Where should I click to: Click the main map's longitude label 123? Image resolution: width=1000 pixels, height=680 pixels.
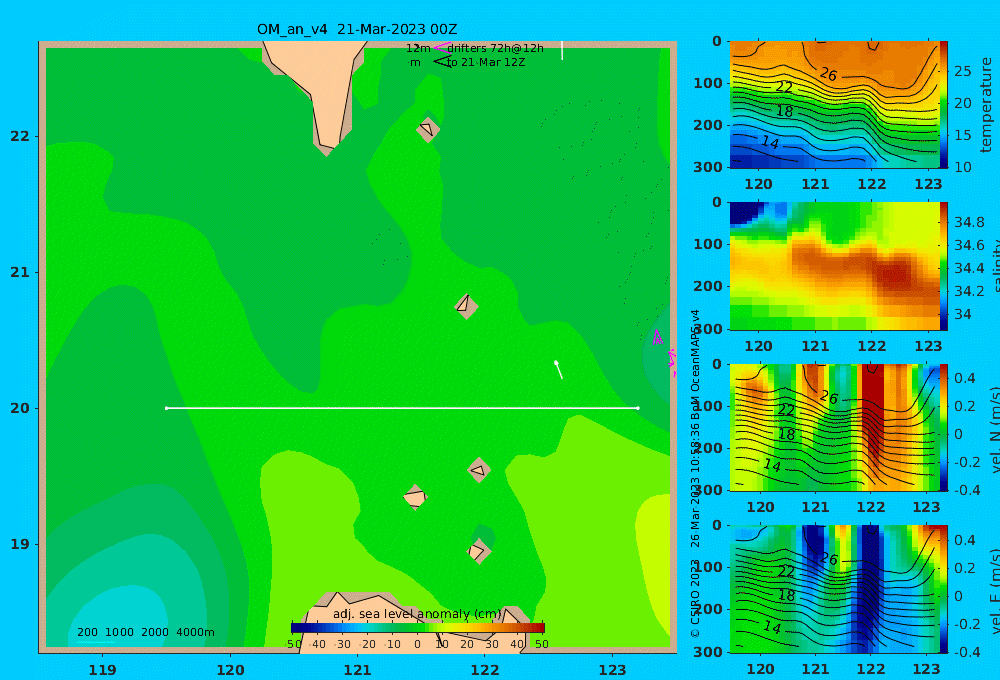612,670
